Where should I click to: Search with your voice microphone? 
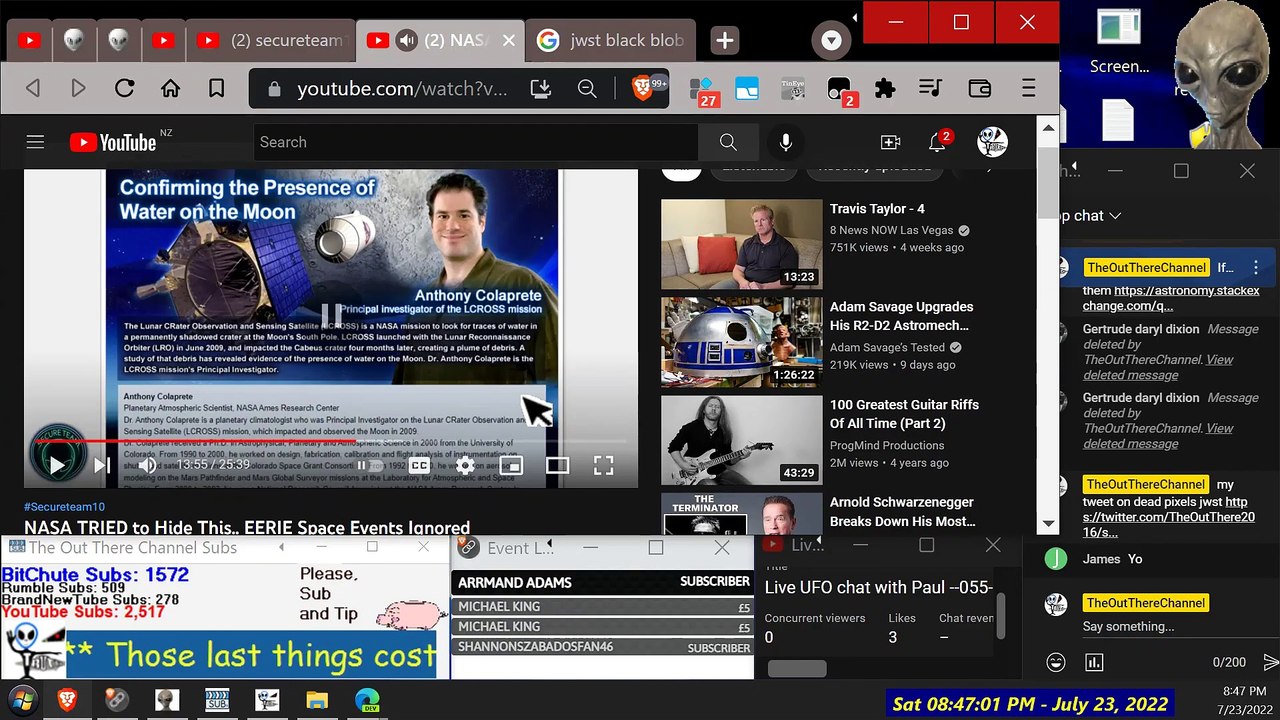(786, 142)
